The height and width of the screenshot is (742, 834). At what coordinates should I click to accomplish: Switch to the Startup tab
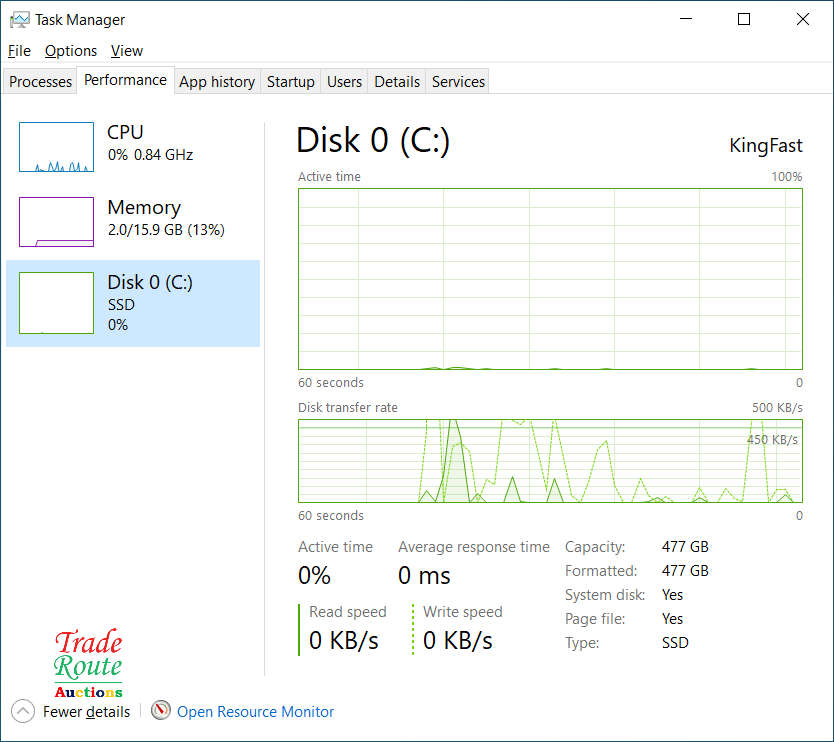290,81
